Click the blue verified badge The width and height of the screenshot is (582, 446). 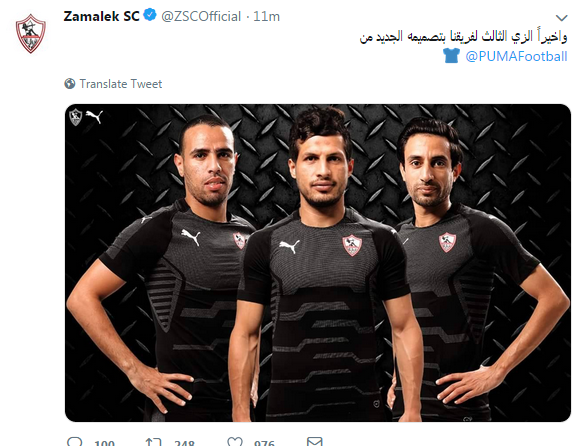(x=150, y=15)
